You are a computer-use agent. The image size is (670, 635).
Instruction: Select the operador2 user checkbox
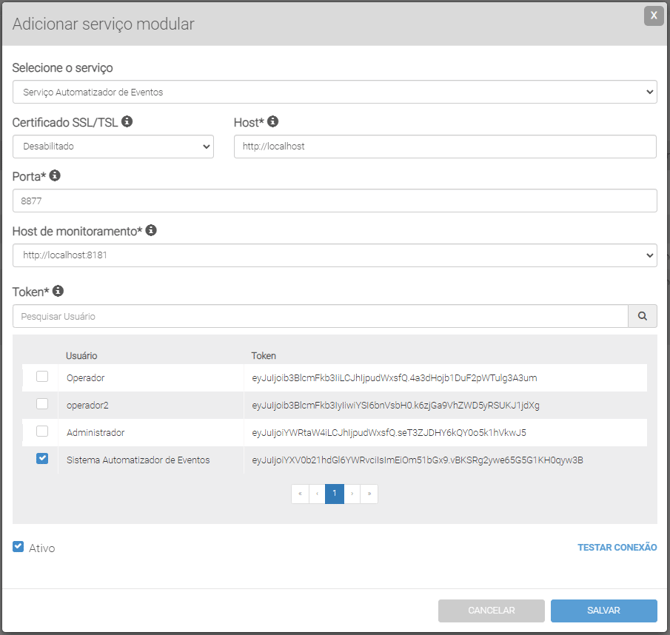point(42,404)
